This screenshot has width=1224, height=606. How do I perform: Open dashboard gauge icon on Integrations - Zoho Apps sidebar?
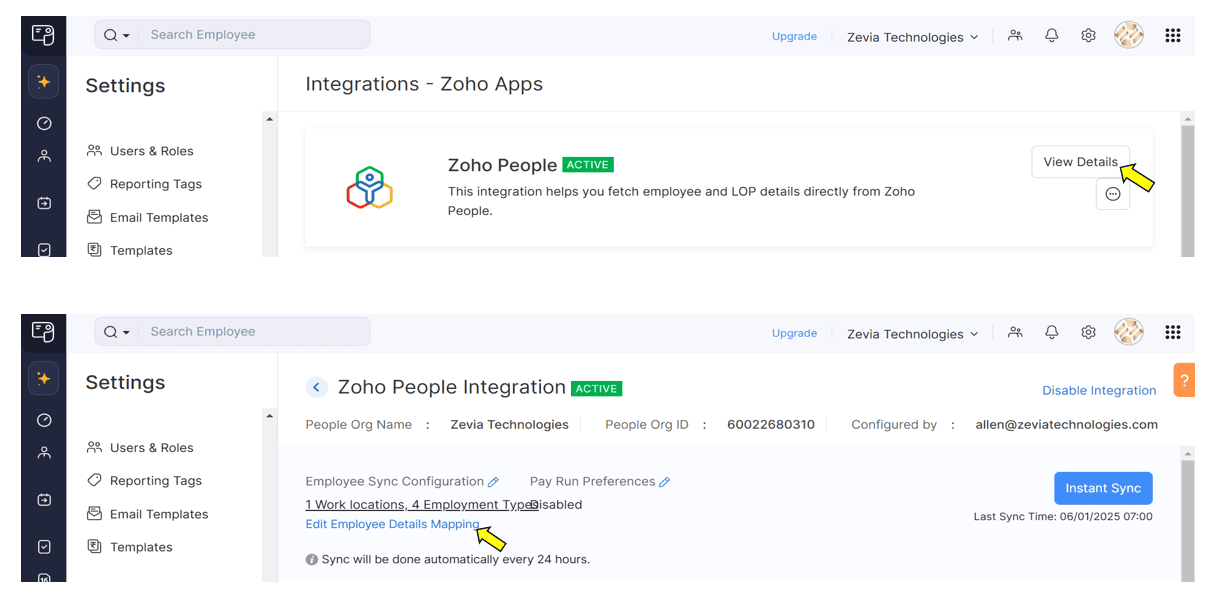pyautogui.click(x=44, y=124)
